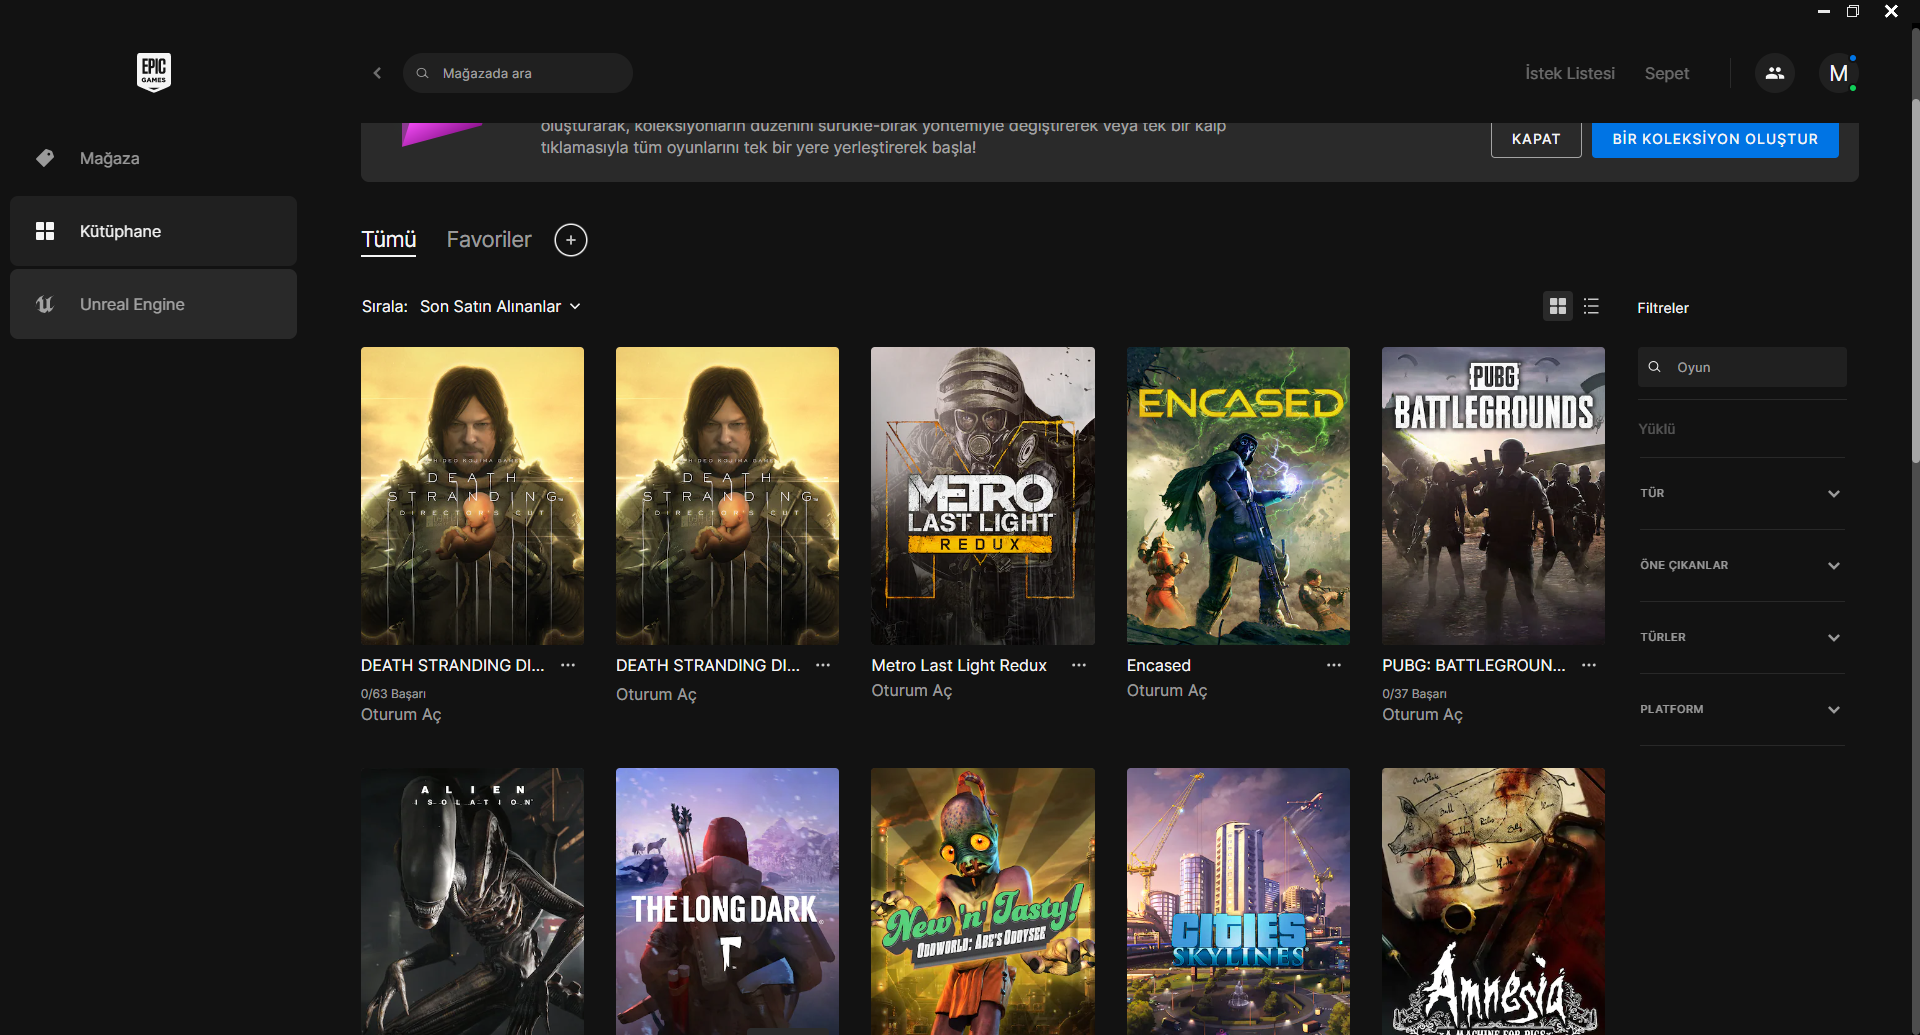Minimize the Epic Games launcher window
Screen dimensions: 1920x1035
(1824, 12)
